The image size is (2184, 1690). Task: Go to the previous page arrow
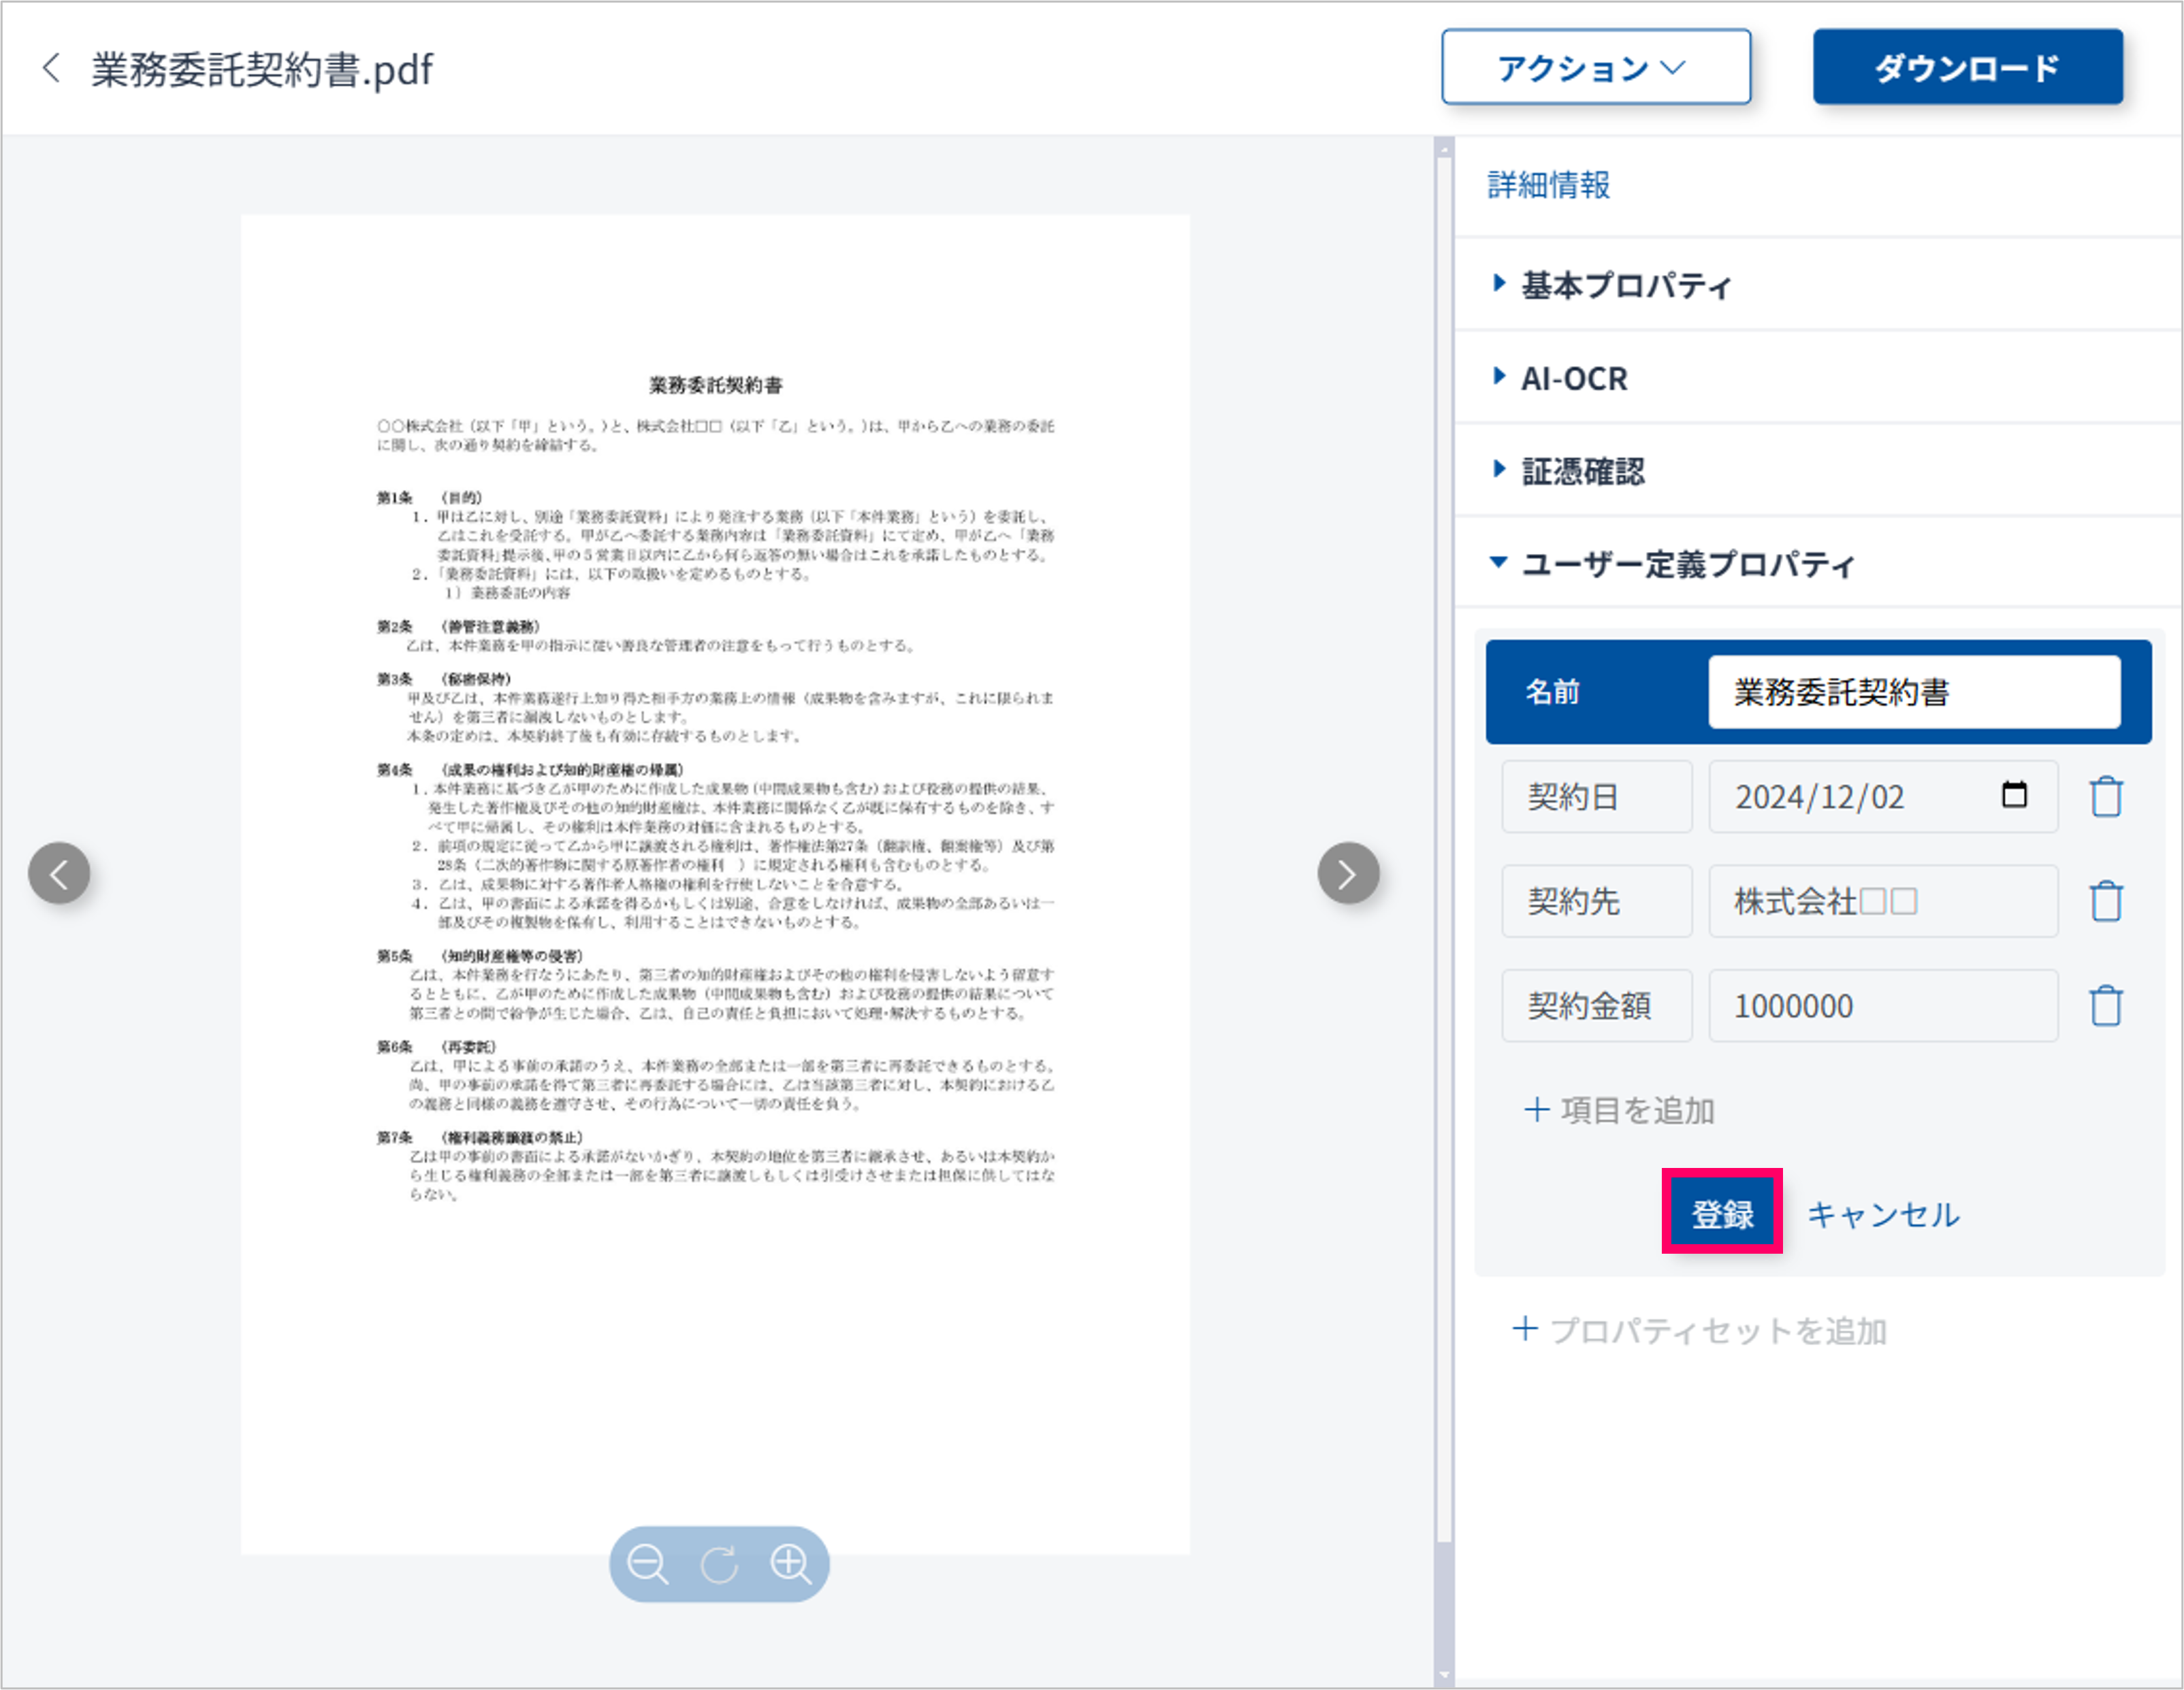pos(59,873)
